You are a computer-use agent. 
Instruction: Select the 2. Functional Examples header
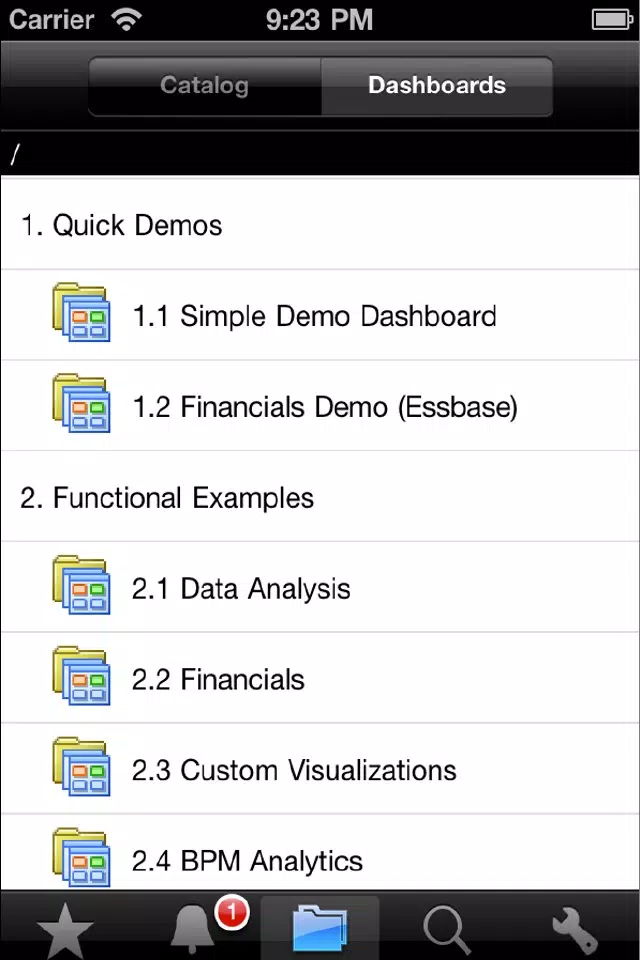pyautogui.click(x=320, y=497)
